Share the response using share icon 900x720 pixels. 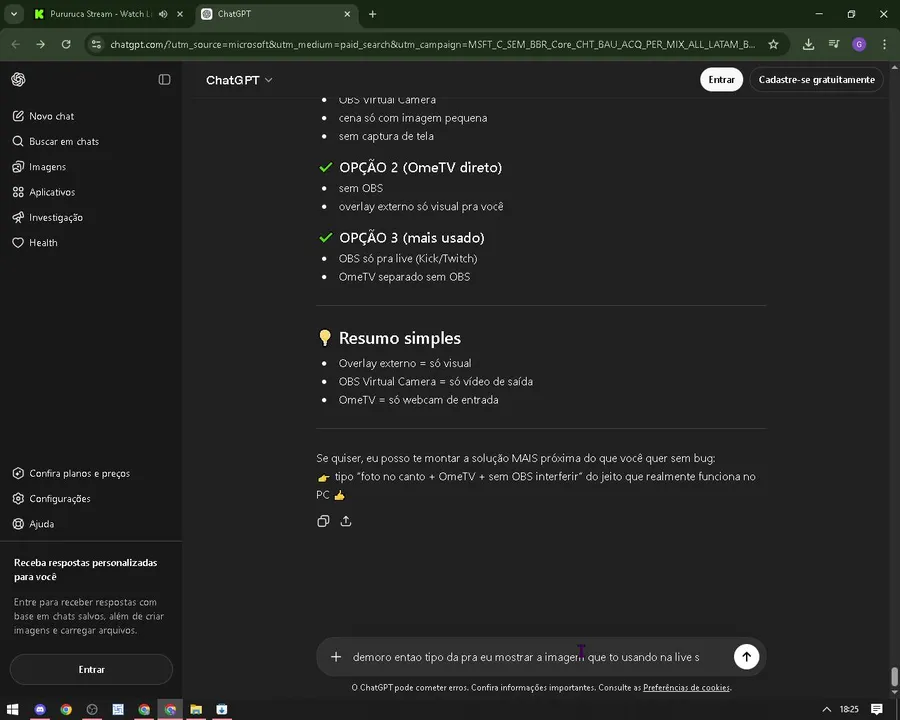346,521
